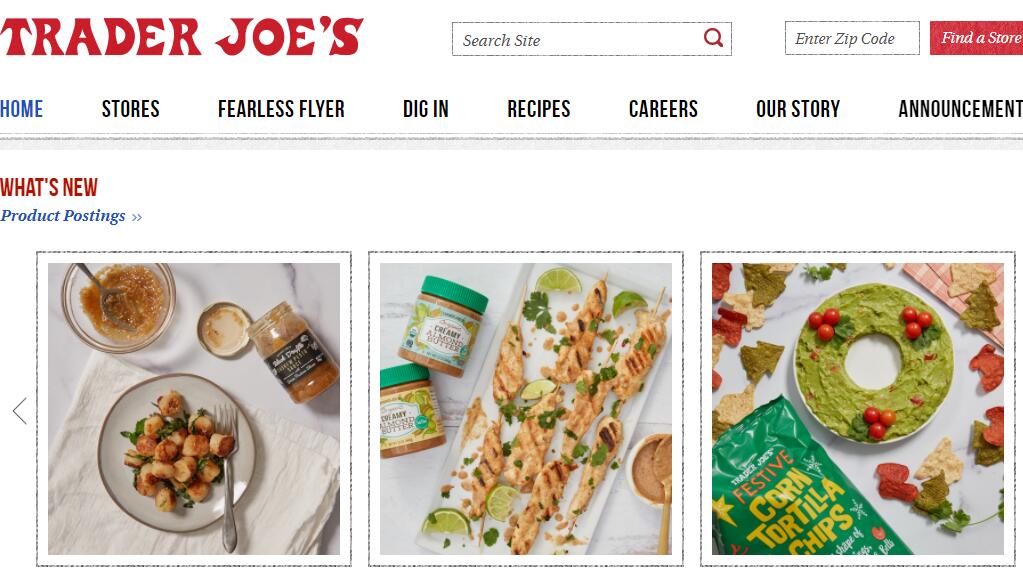Click the Trader Joe's logo
This screenshot has height=570, width=1023.
[x=182, y=37]
